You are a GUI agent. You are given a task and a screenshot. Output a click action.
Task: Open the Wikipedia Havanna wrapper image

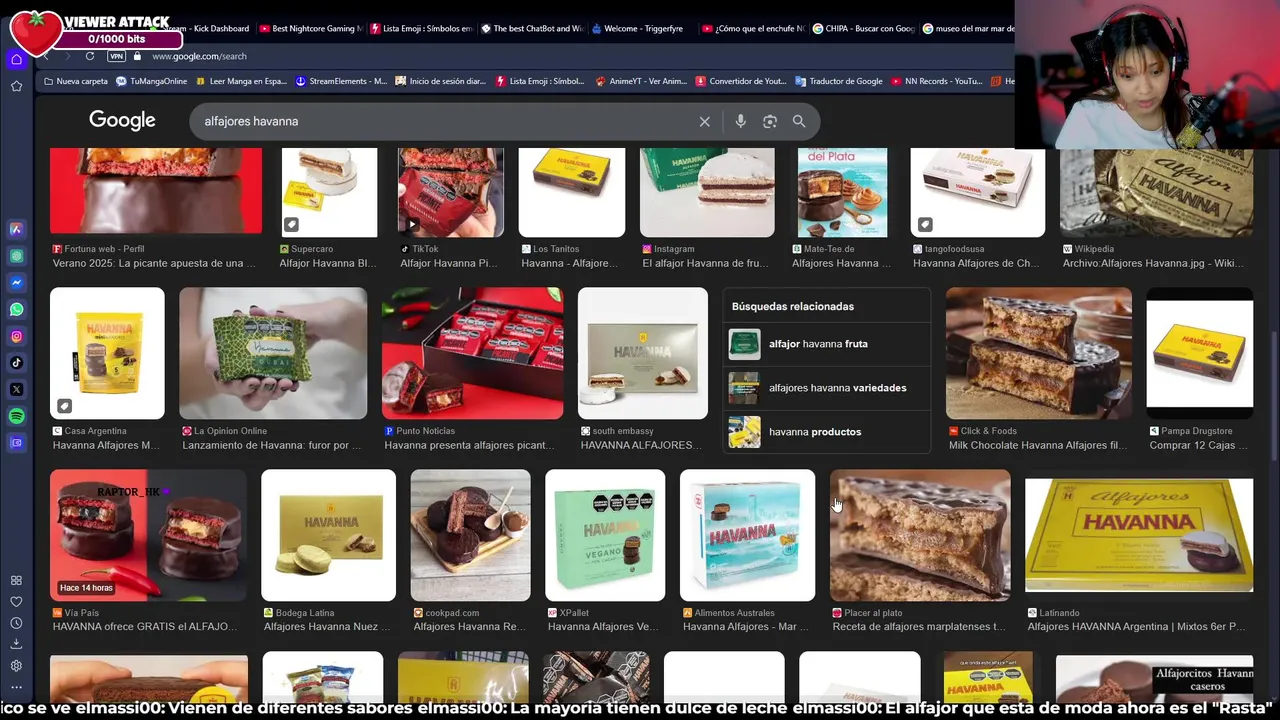(1156, 192)
